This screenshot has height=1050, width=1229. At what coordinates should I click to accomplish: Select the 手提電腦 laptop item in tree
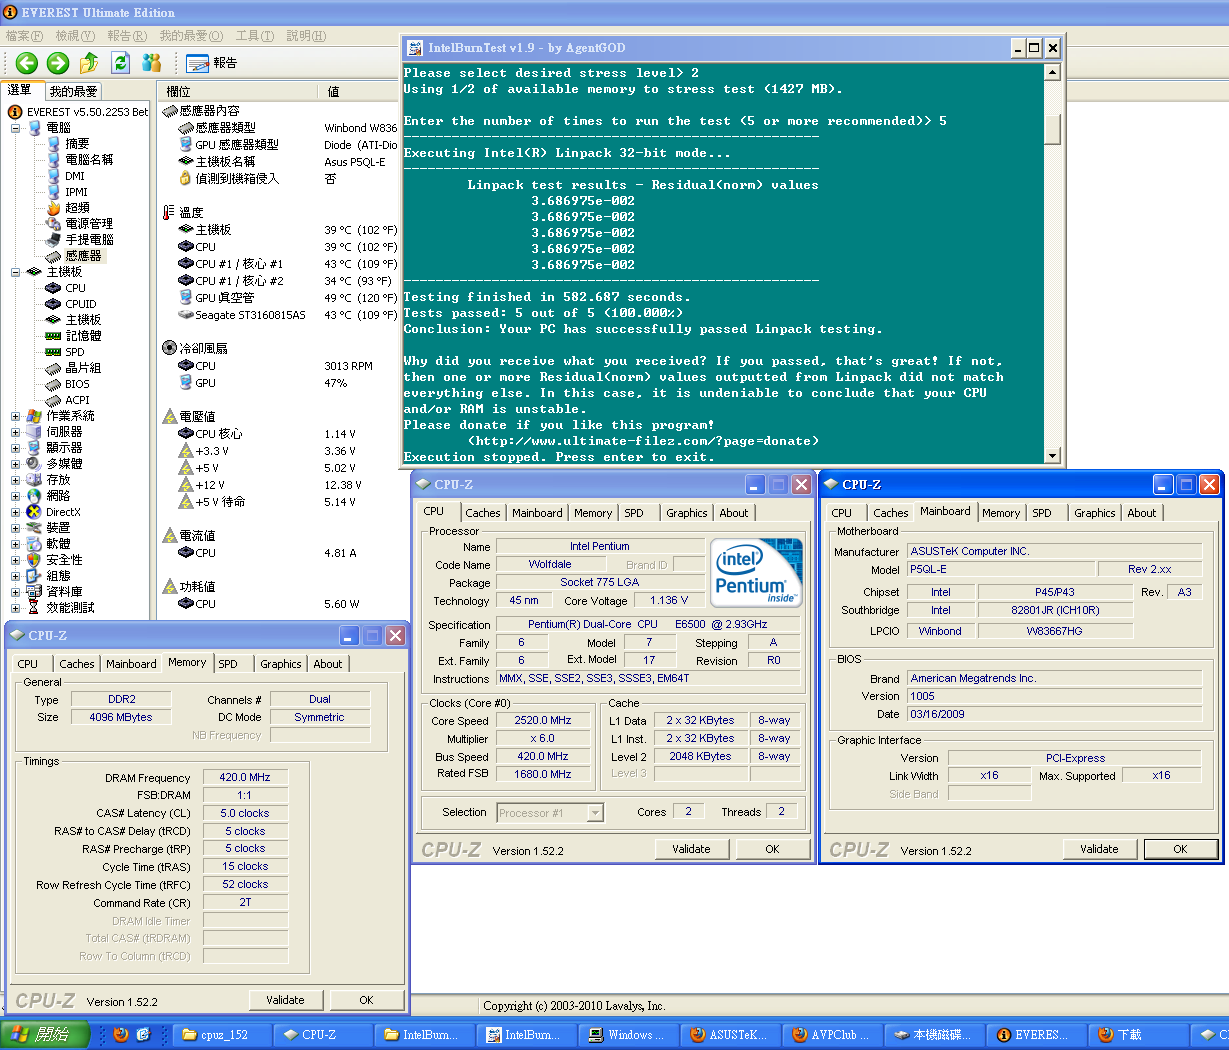coord(80,240)
